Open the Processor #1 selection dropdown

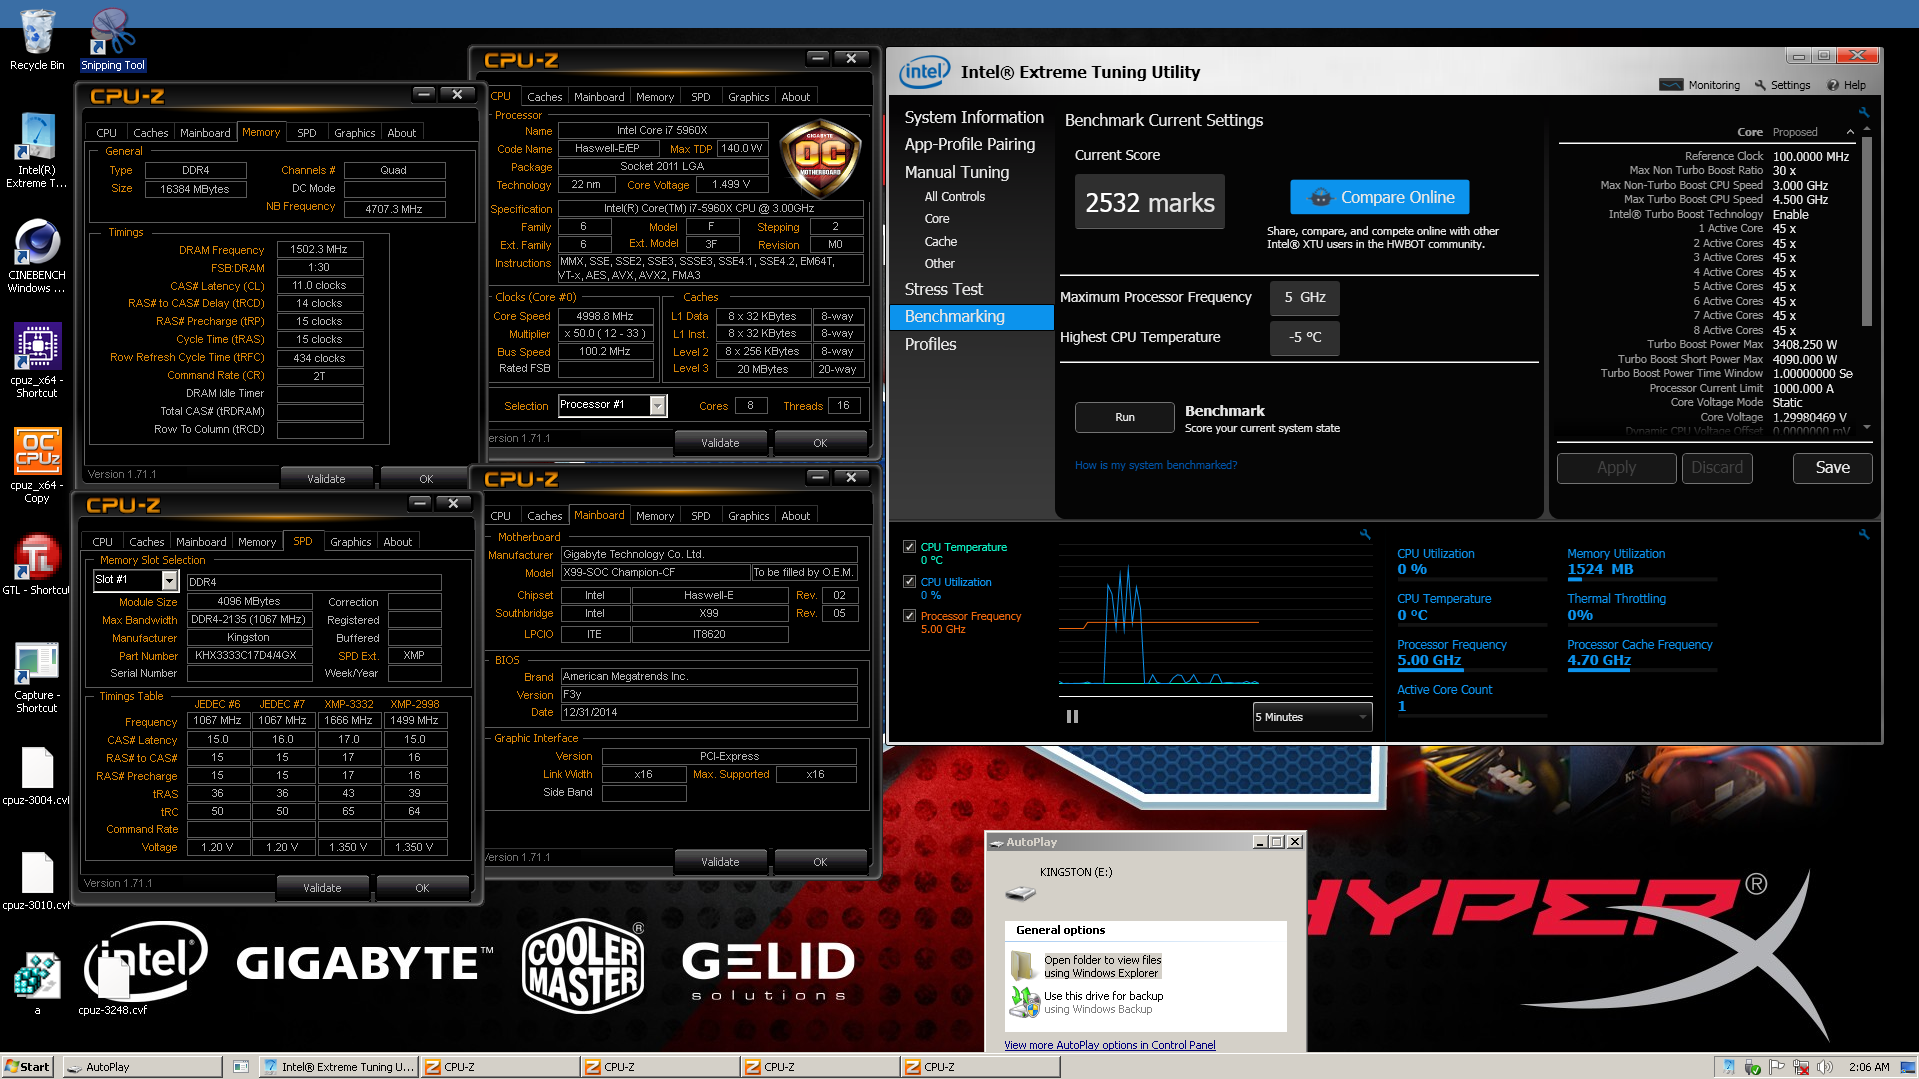coord(657,405)
